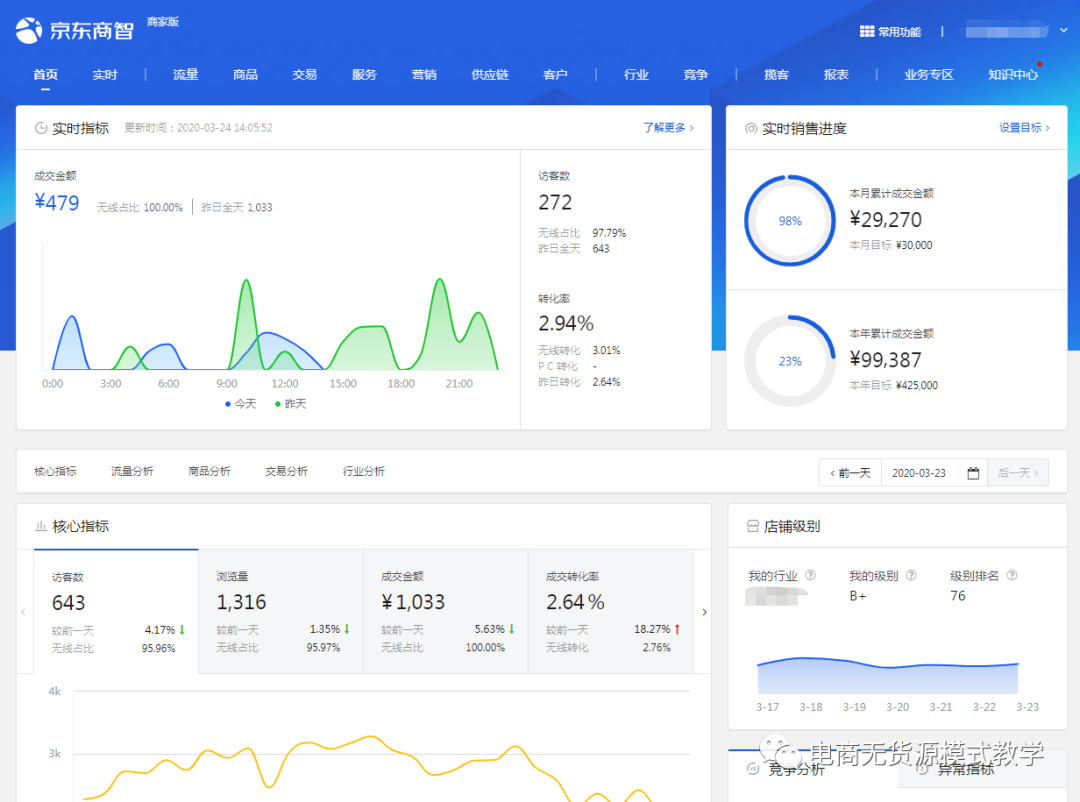Open the 实时 navigation menu
Screen dimensions: 1080x802
[105, 74]
